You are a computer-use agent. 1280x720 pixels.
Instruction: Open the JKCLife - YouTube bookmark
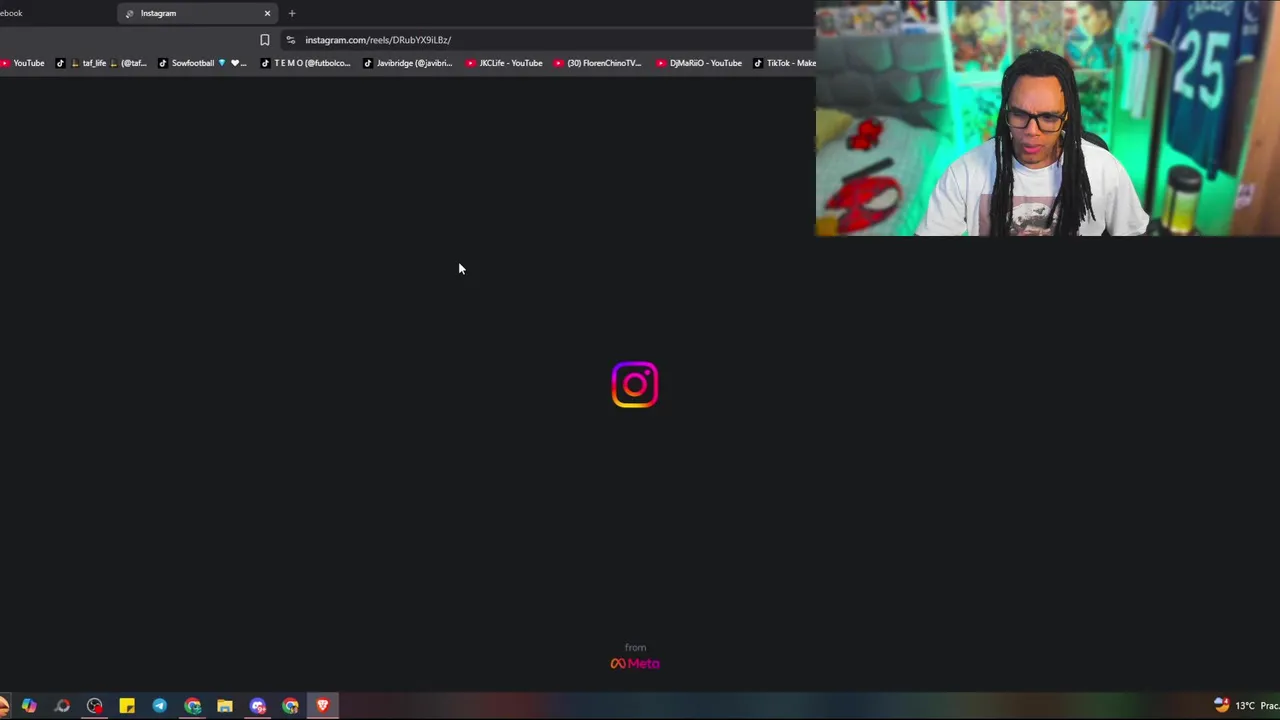[x=504, y=63]
